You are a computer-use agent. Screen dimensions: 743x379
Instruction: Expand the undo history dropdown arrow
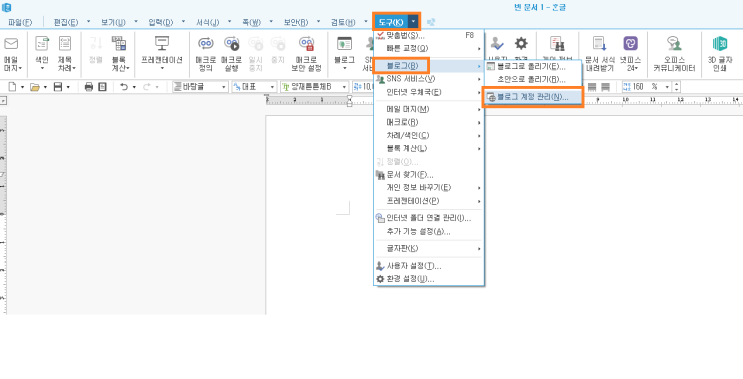coord(134,87)
